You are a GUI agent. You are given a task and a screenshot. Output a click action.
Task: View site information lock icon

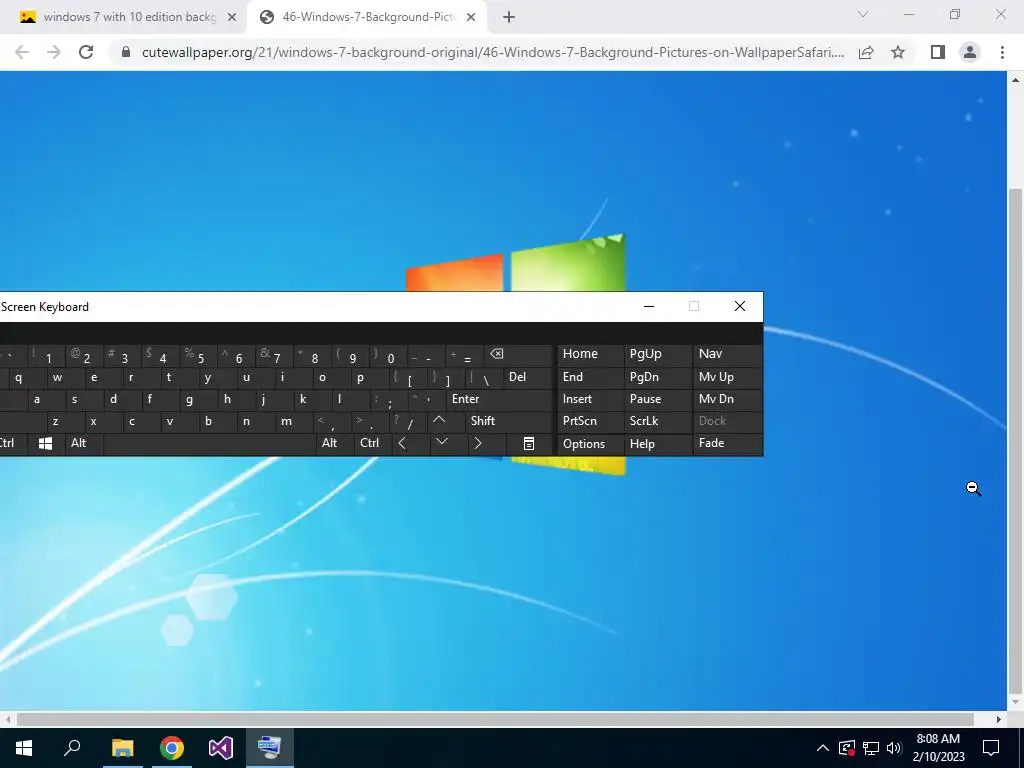(x=126, y=52)
